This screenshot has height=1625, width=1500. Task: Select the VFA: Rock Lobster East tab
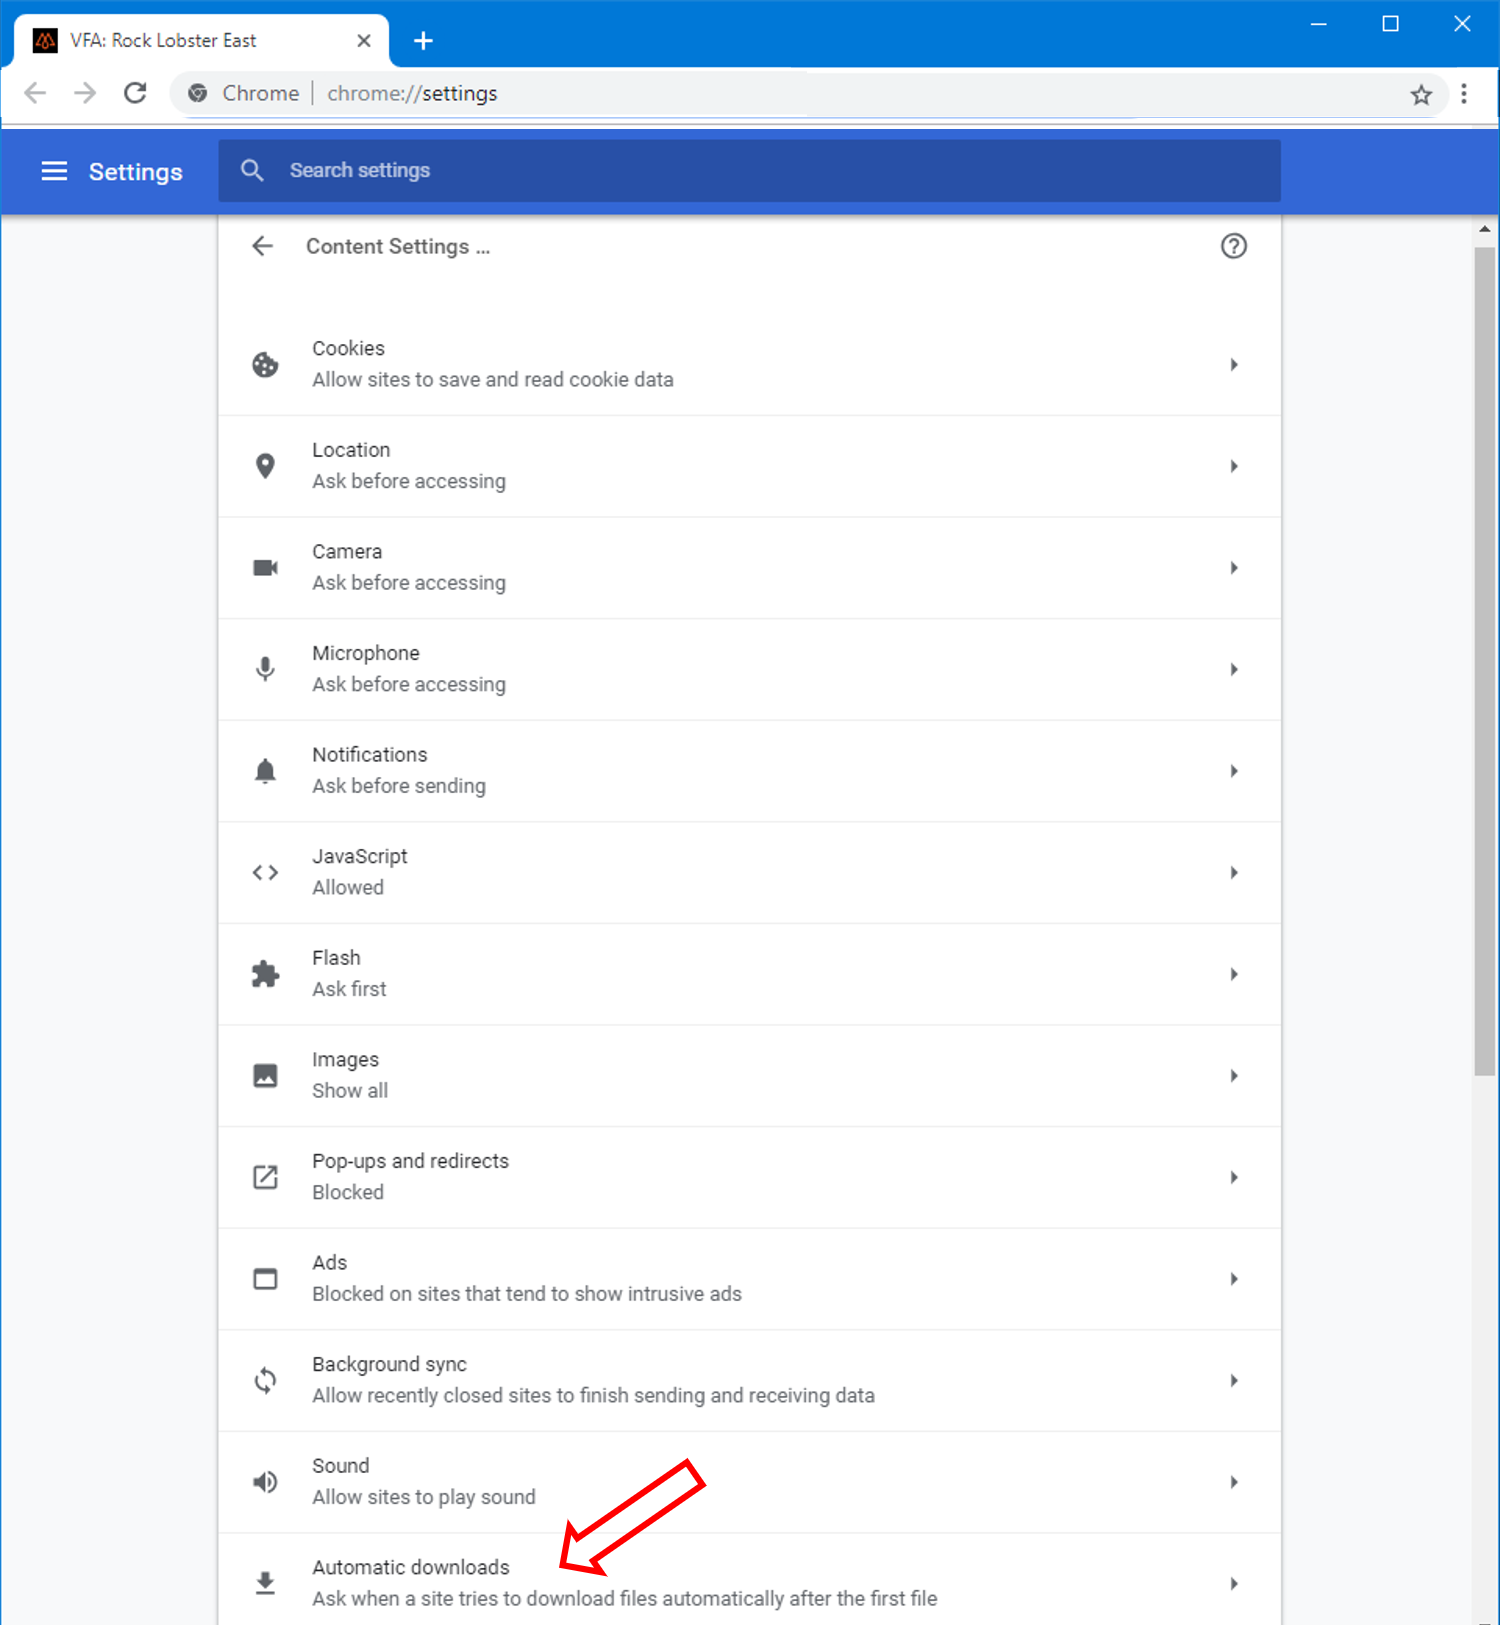click(x=200, y=40)
